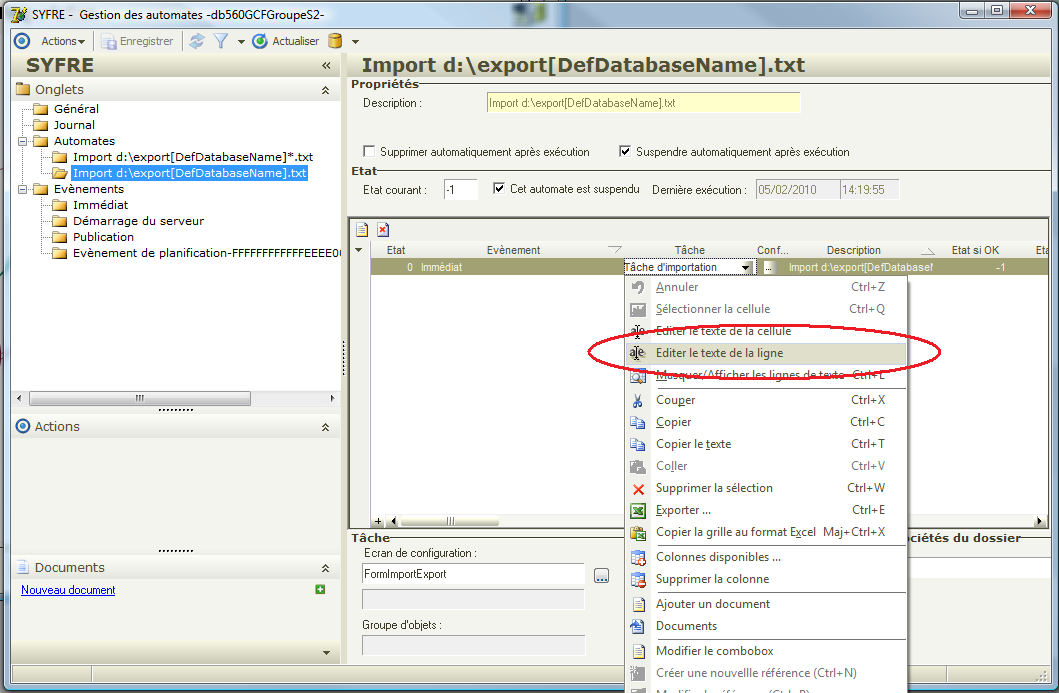Collapse the Documents panel section
Screen dimensions: 1059x693
coord(326,568)
